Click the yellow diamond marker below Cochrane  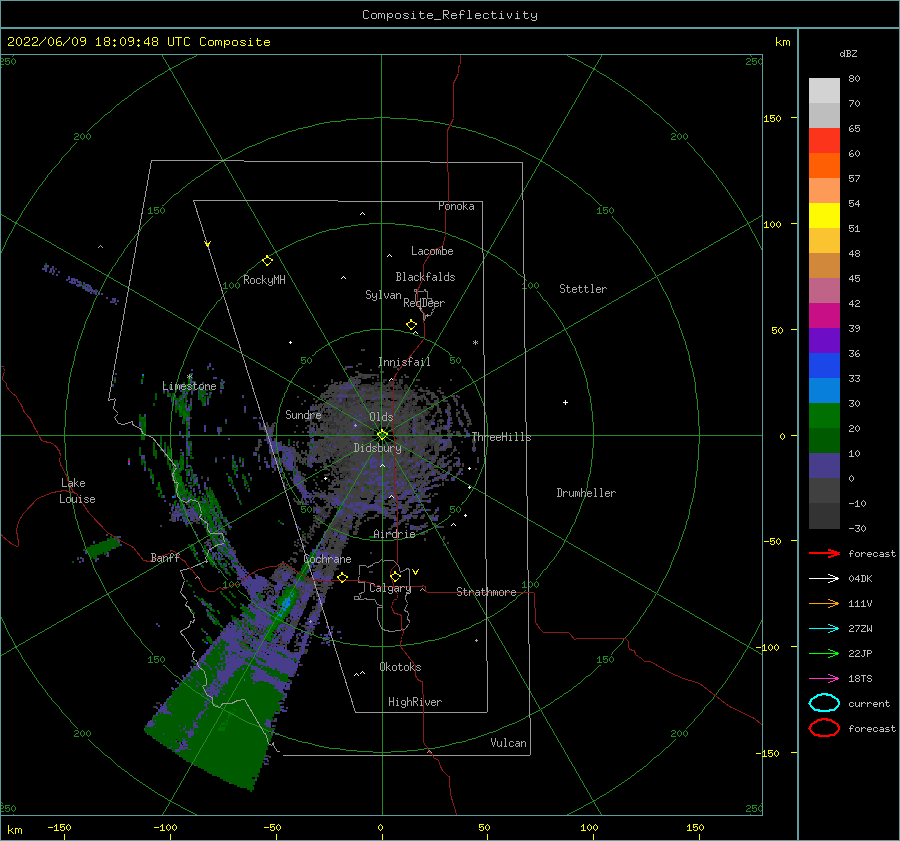(x=343, y=577)
